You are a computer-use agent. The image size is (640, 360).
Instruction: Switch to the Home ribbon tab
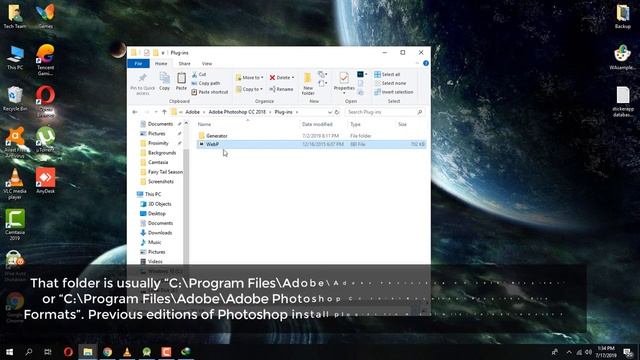point(161,64)
